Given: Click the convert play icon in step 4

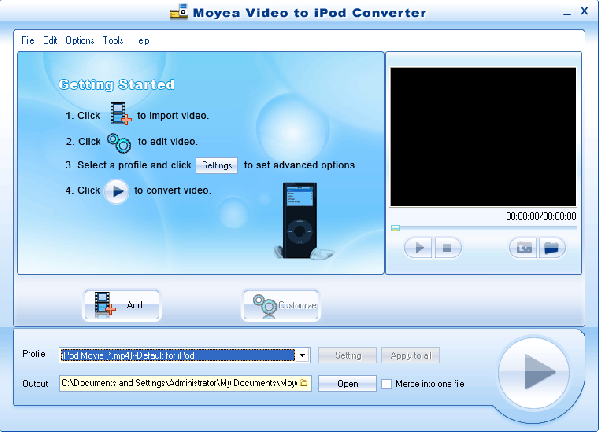Looking at the screenshot, I should 117,191.
